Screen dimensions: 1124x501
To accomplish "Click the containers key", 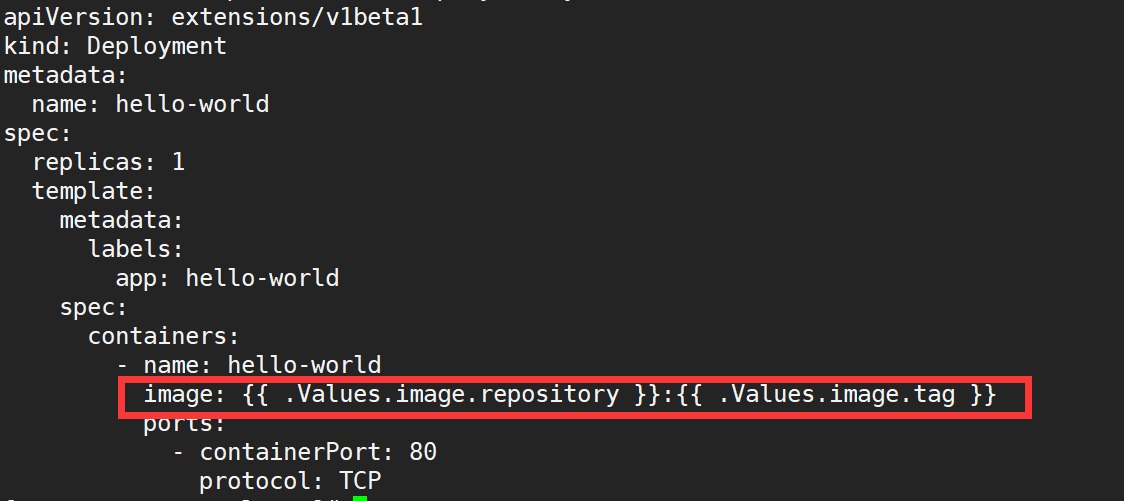I will [x=163, y=336].
